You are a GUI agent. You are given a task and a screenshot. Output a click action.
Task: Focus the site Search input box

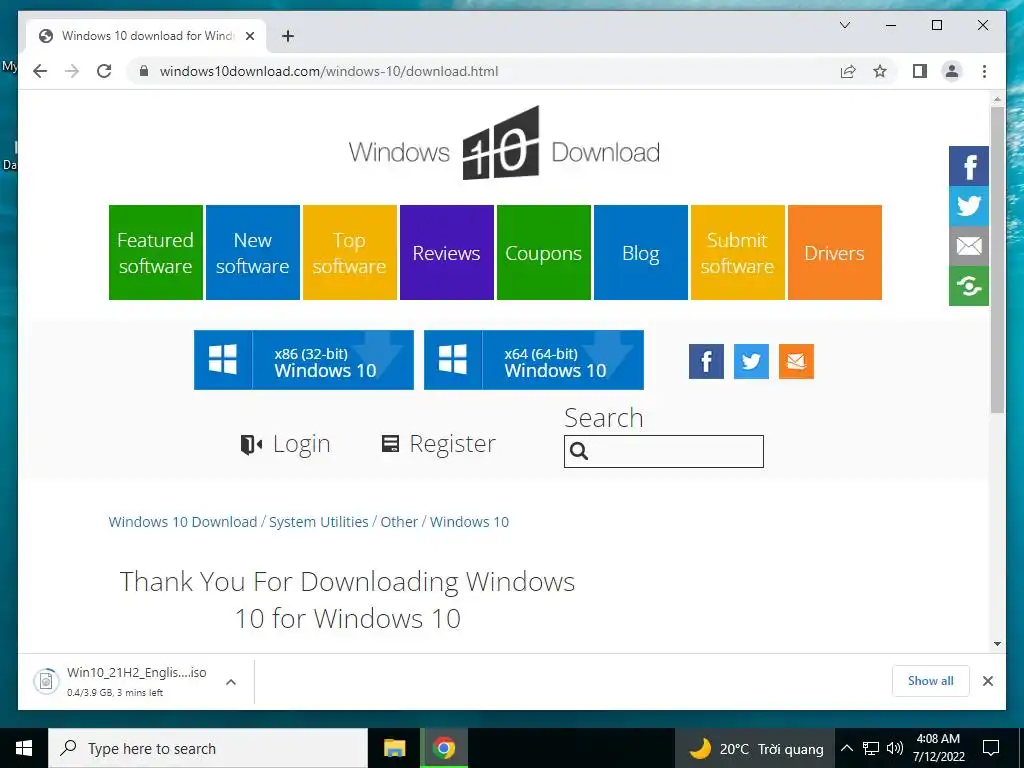664,451
